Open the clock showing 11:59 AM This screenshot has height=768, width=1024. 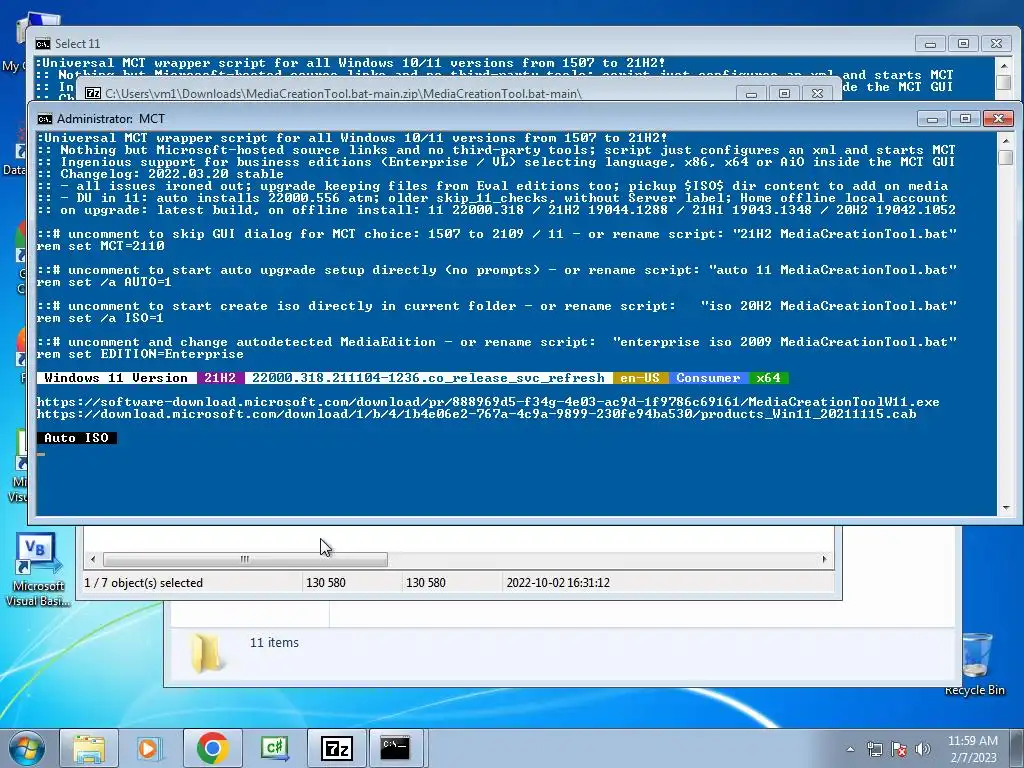tap(972, 749)
